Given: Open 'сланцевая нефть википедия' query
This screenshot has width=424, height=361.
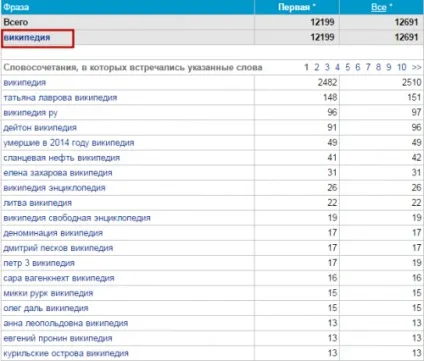Looking at the screenshot, I should [62, 158].
